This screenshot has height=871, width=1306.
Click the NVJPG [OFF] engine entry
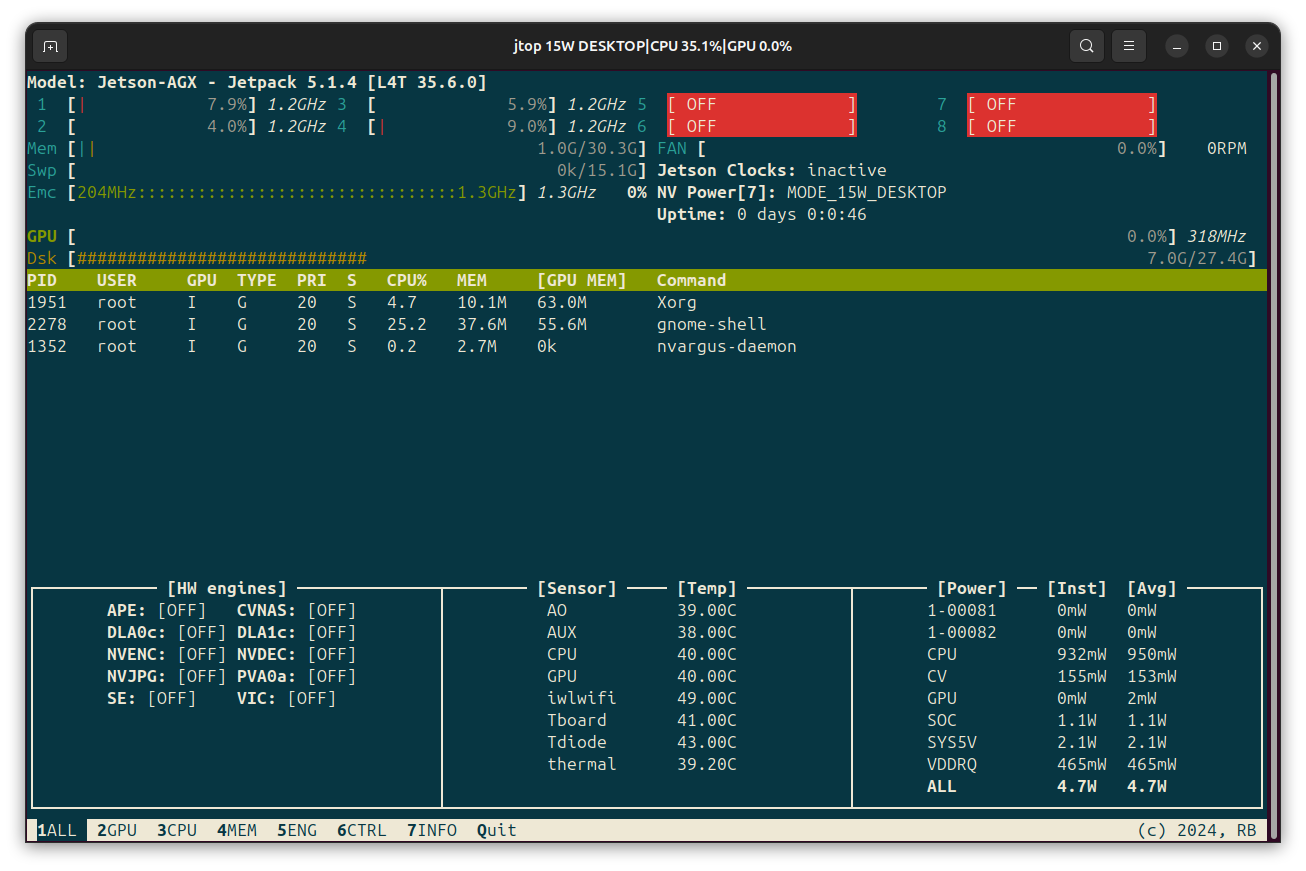click(167, 676)
